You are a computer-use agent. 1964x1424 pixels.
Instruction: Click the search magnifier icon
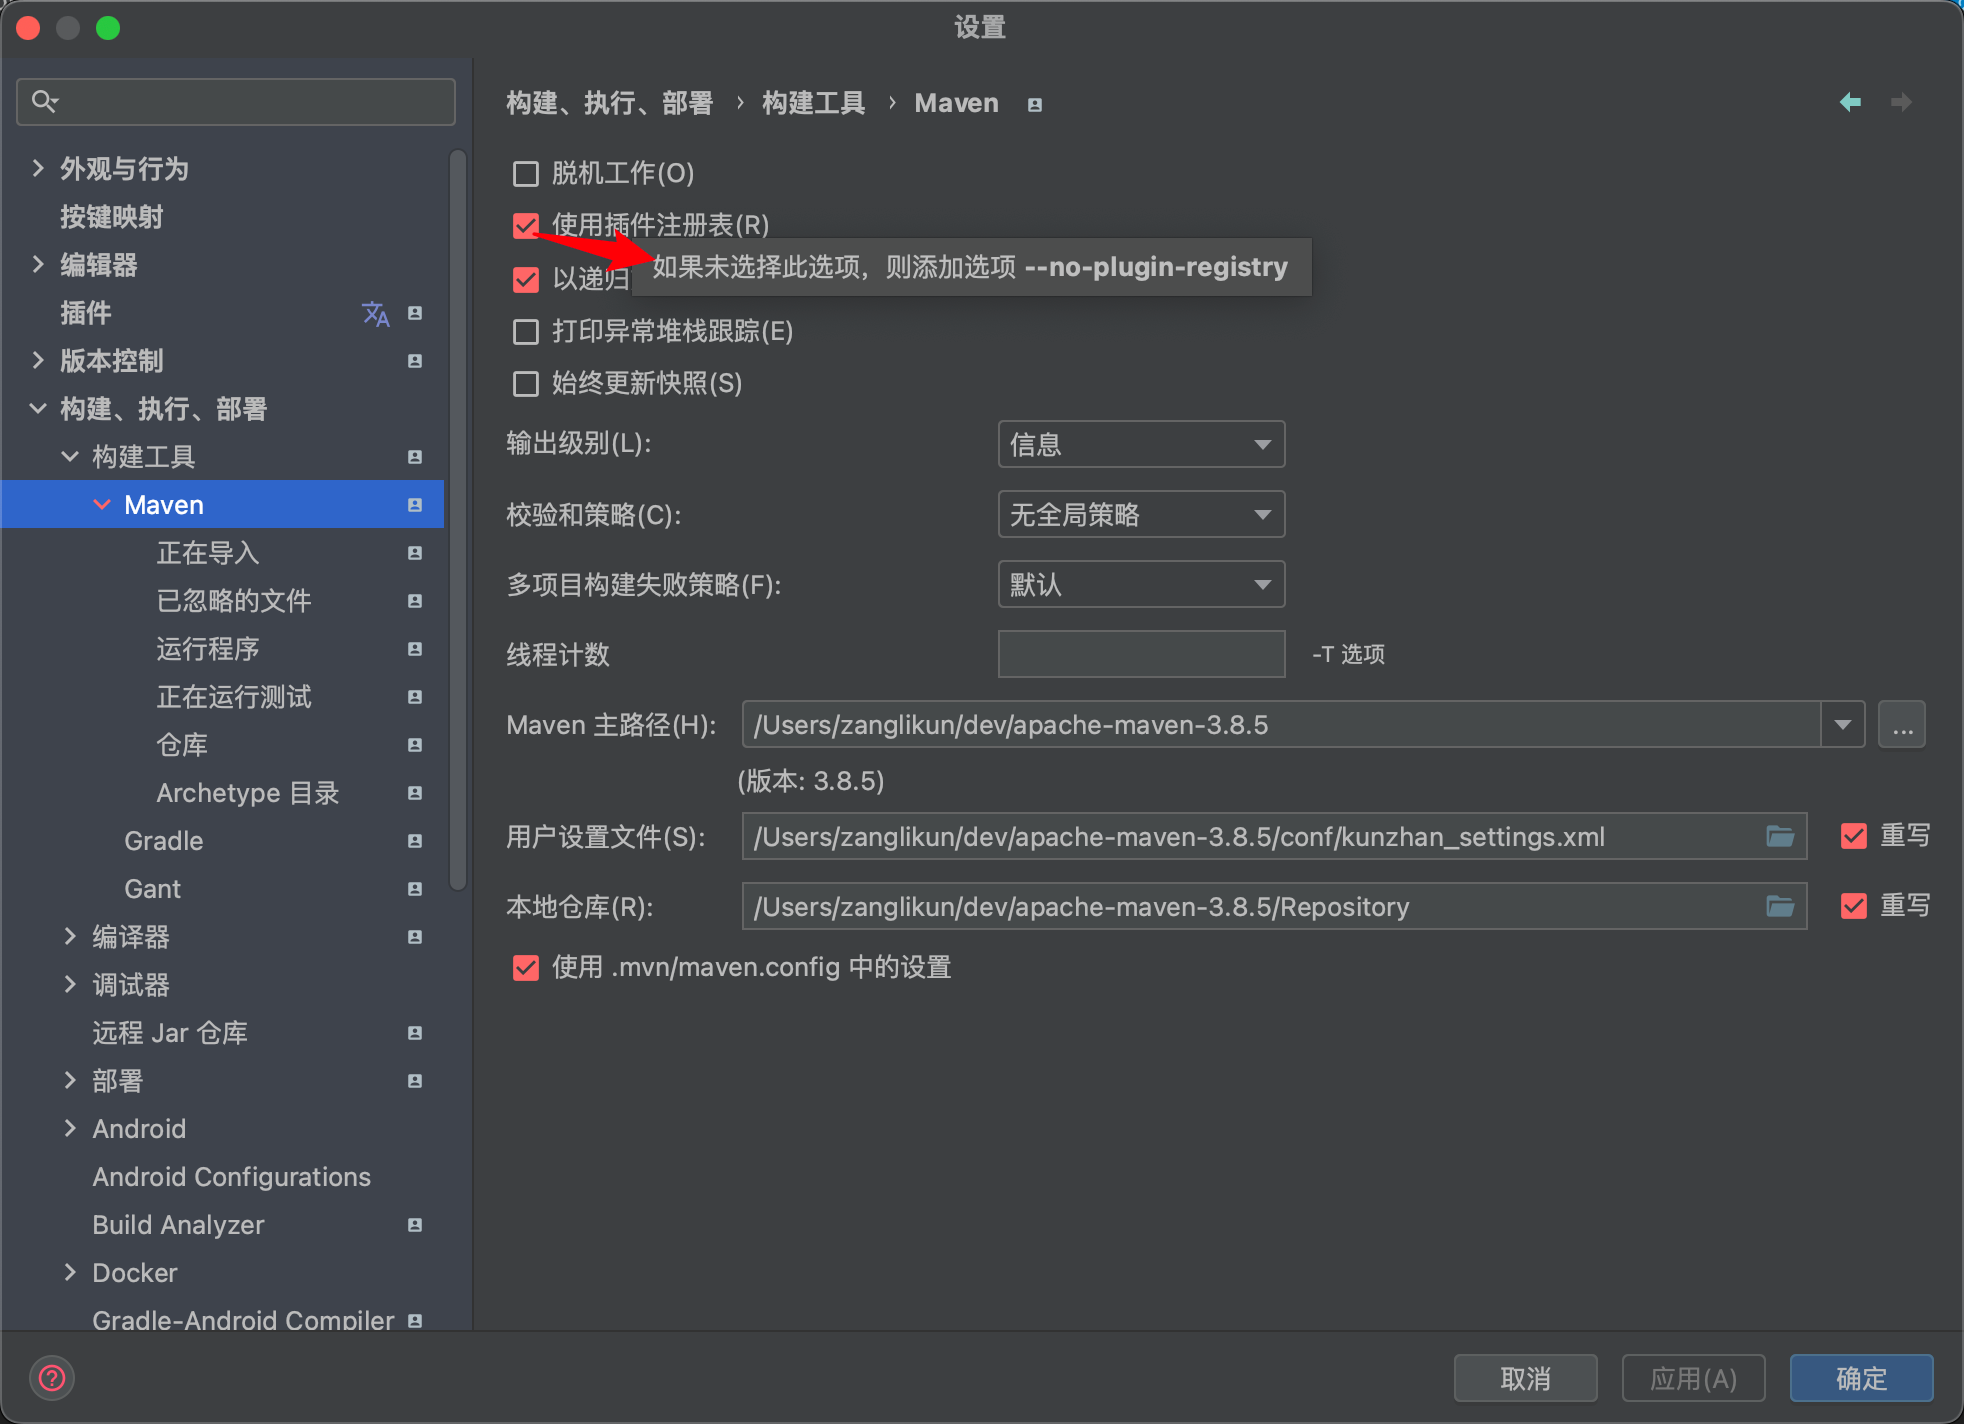pos(45,101)
